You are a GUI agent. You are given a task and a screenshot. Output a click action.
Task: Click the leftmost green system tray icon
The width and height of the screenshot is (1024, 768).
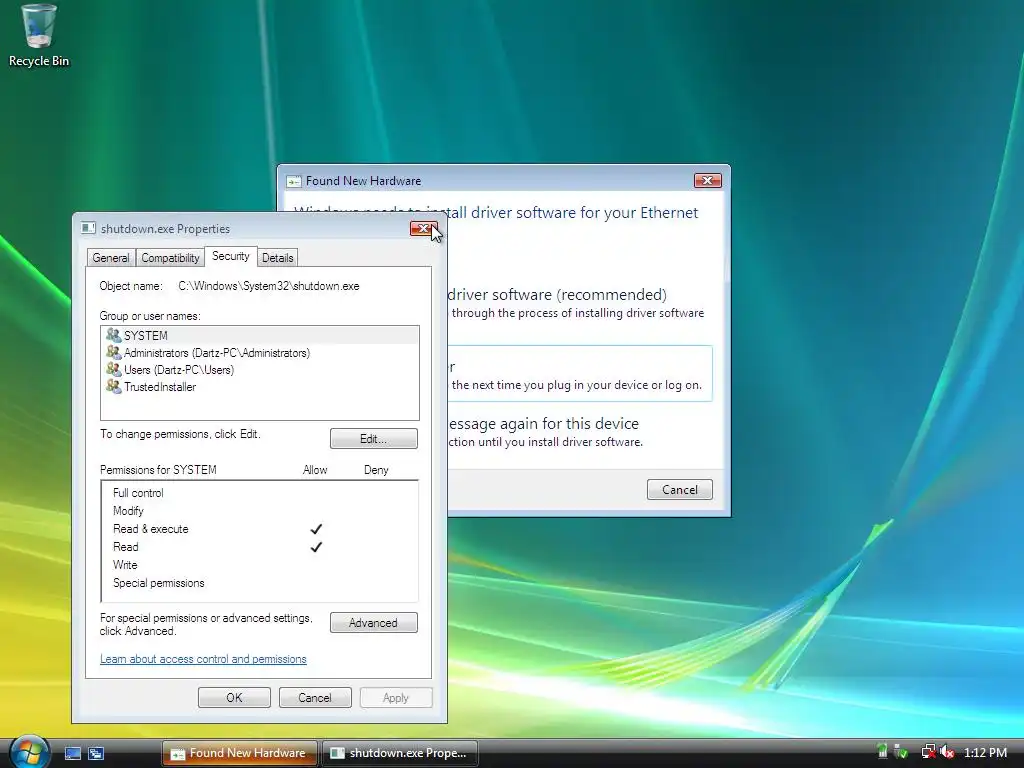(882, 752)
